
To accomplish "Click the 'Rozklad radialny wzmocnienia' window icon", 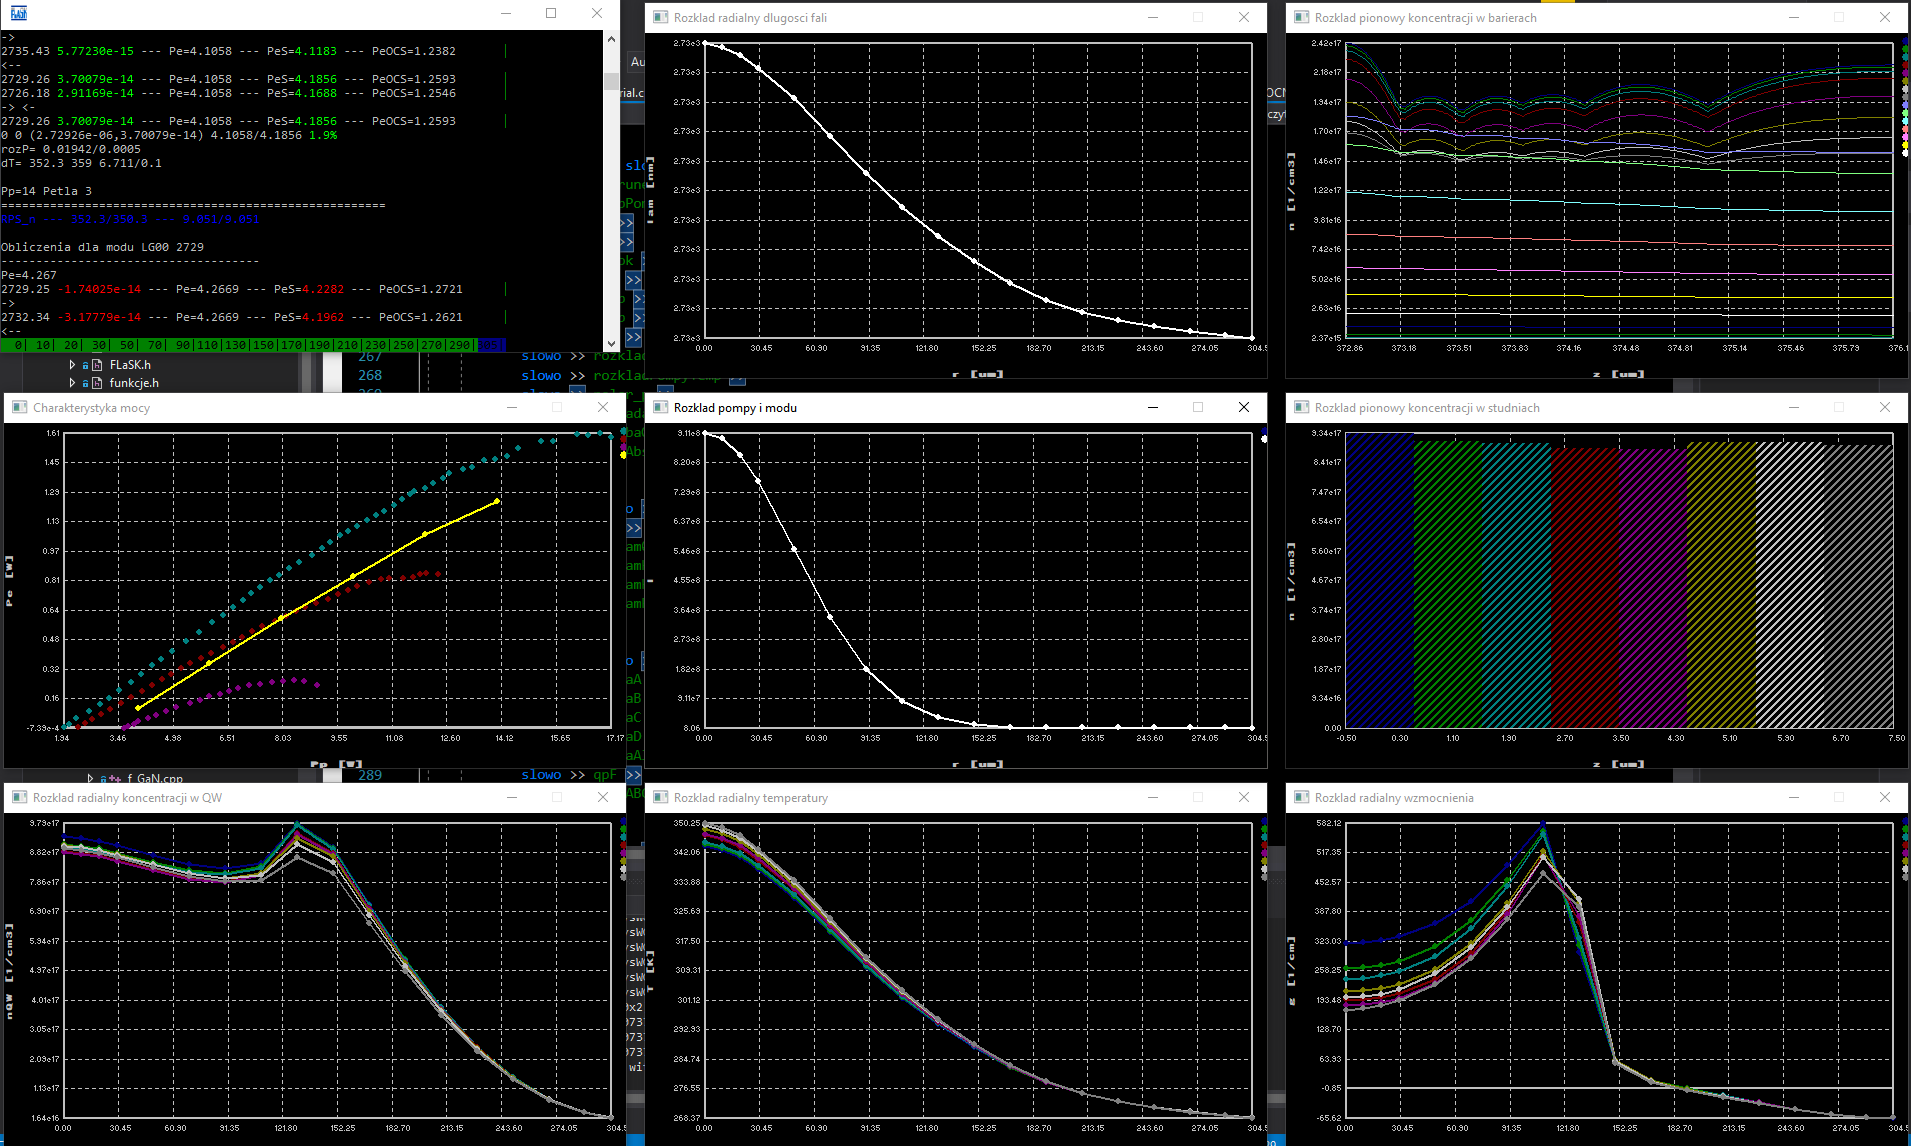I will point(1301,797).
